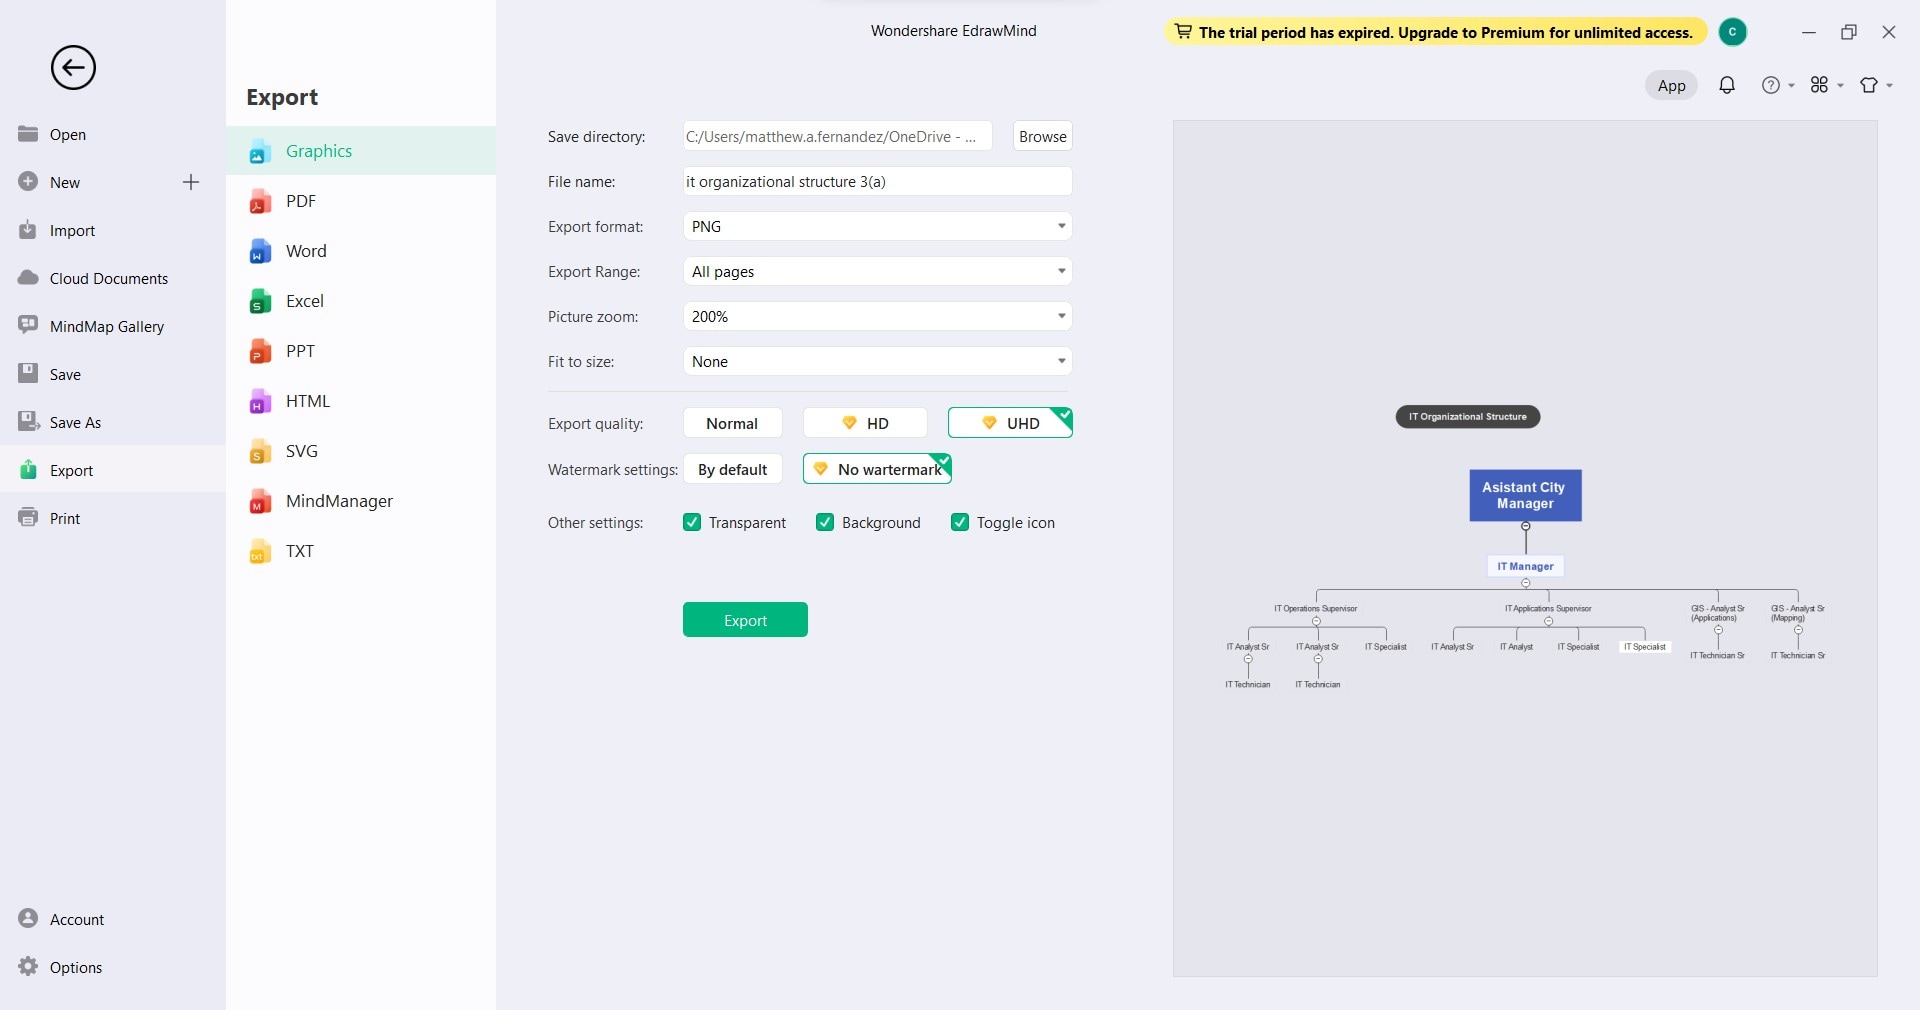This screenshot has width=1920, height=1010.
Task: Click the Save disk icon
Action: point(28,374)
